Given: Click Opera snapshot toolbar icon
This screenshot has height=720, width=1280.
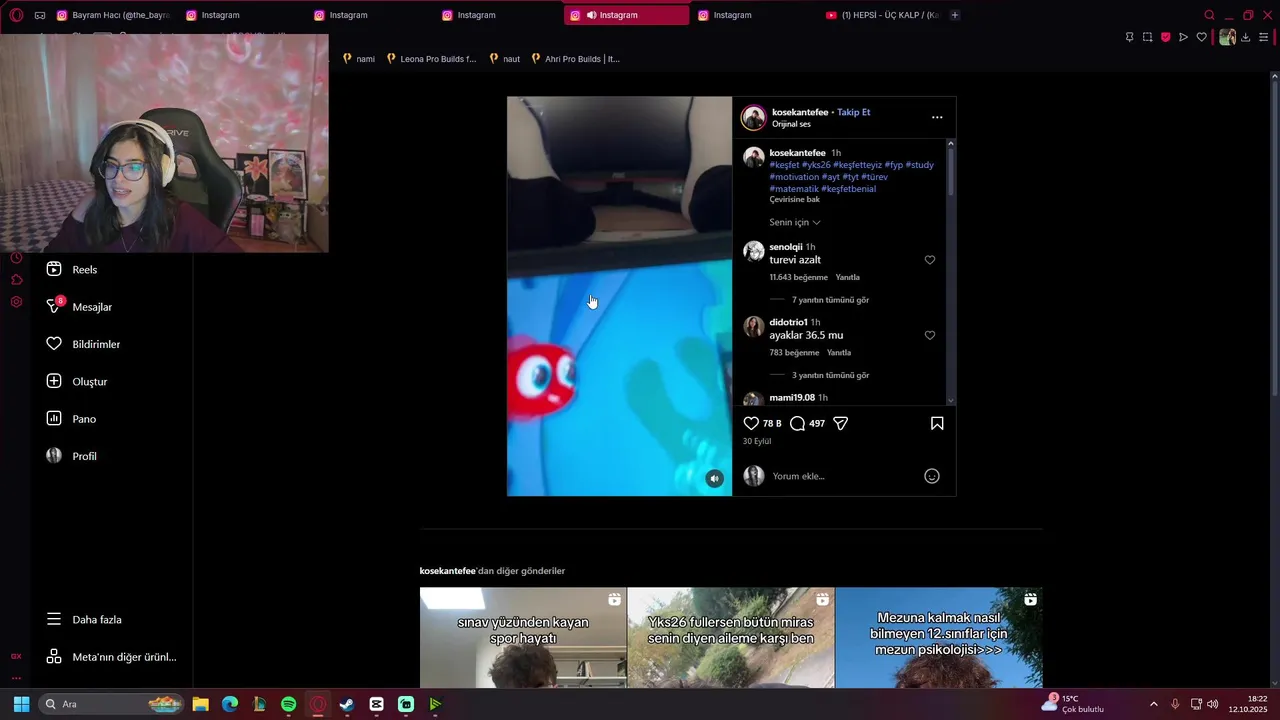Looking at the screenshot, I should coord(1147,37).
